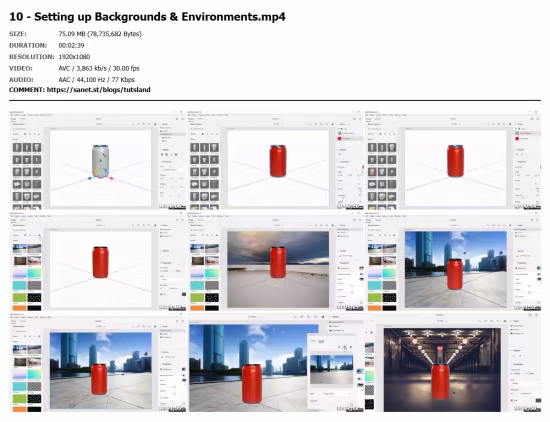Open the thumbnail showing the silver can with gizmo
This screenshot has width=550, height=422.
click(98, 160)
